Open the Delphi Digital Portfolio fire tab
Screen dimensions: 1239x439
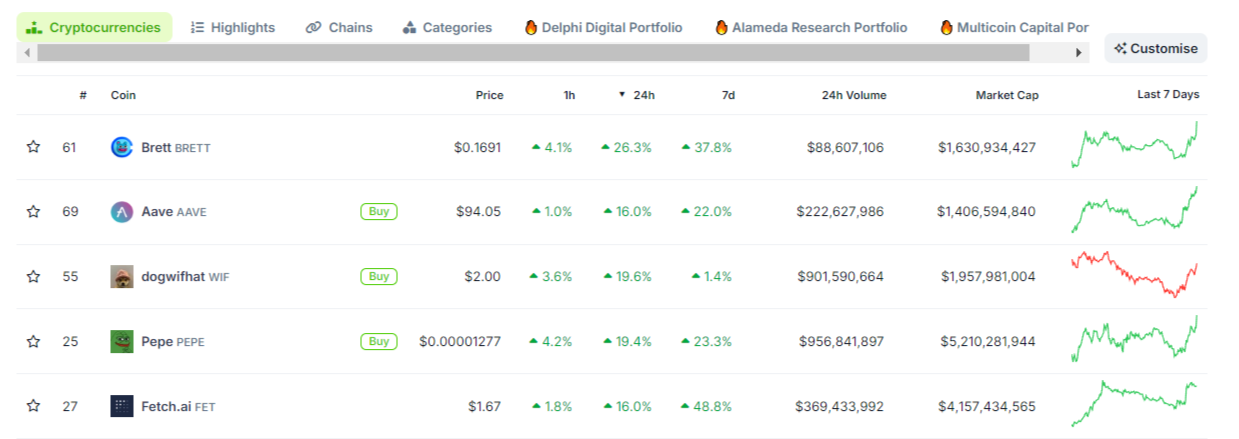point(603,28)
